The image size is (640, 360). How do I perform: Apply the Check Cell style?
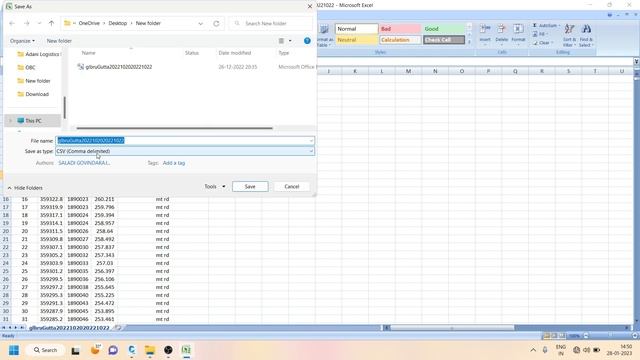click(444, 40)
